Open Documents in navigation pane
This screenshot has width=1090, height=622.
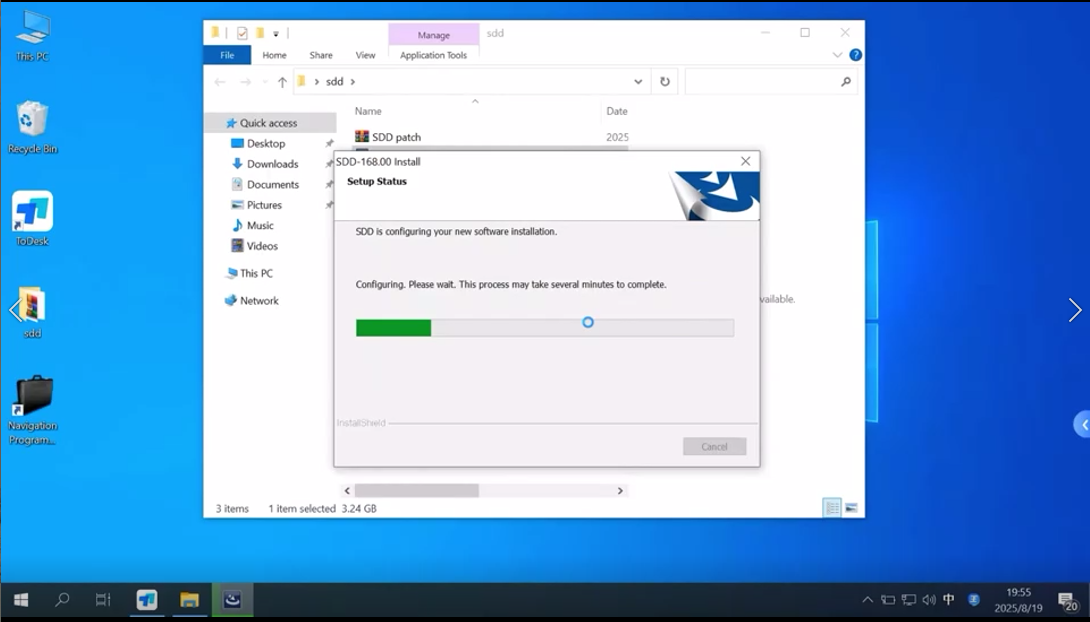272,184
